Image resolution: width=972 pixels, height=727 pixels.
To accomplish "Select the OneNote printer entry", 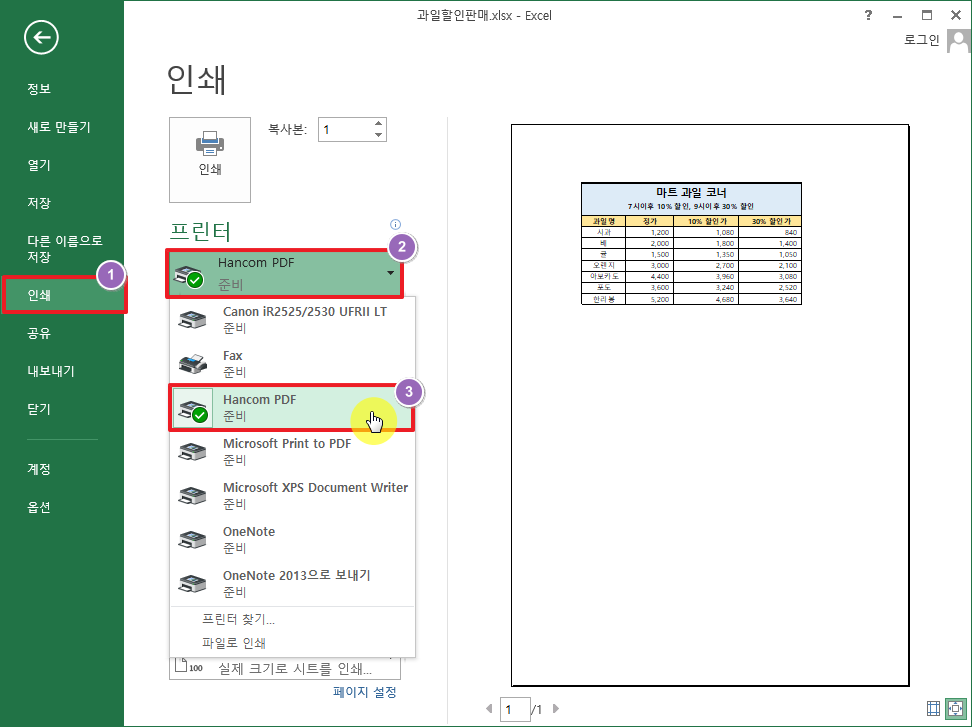I will pyautogui.click(x=292, y=539).
